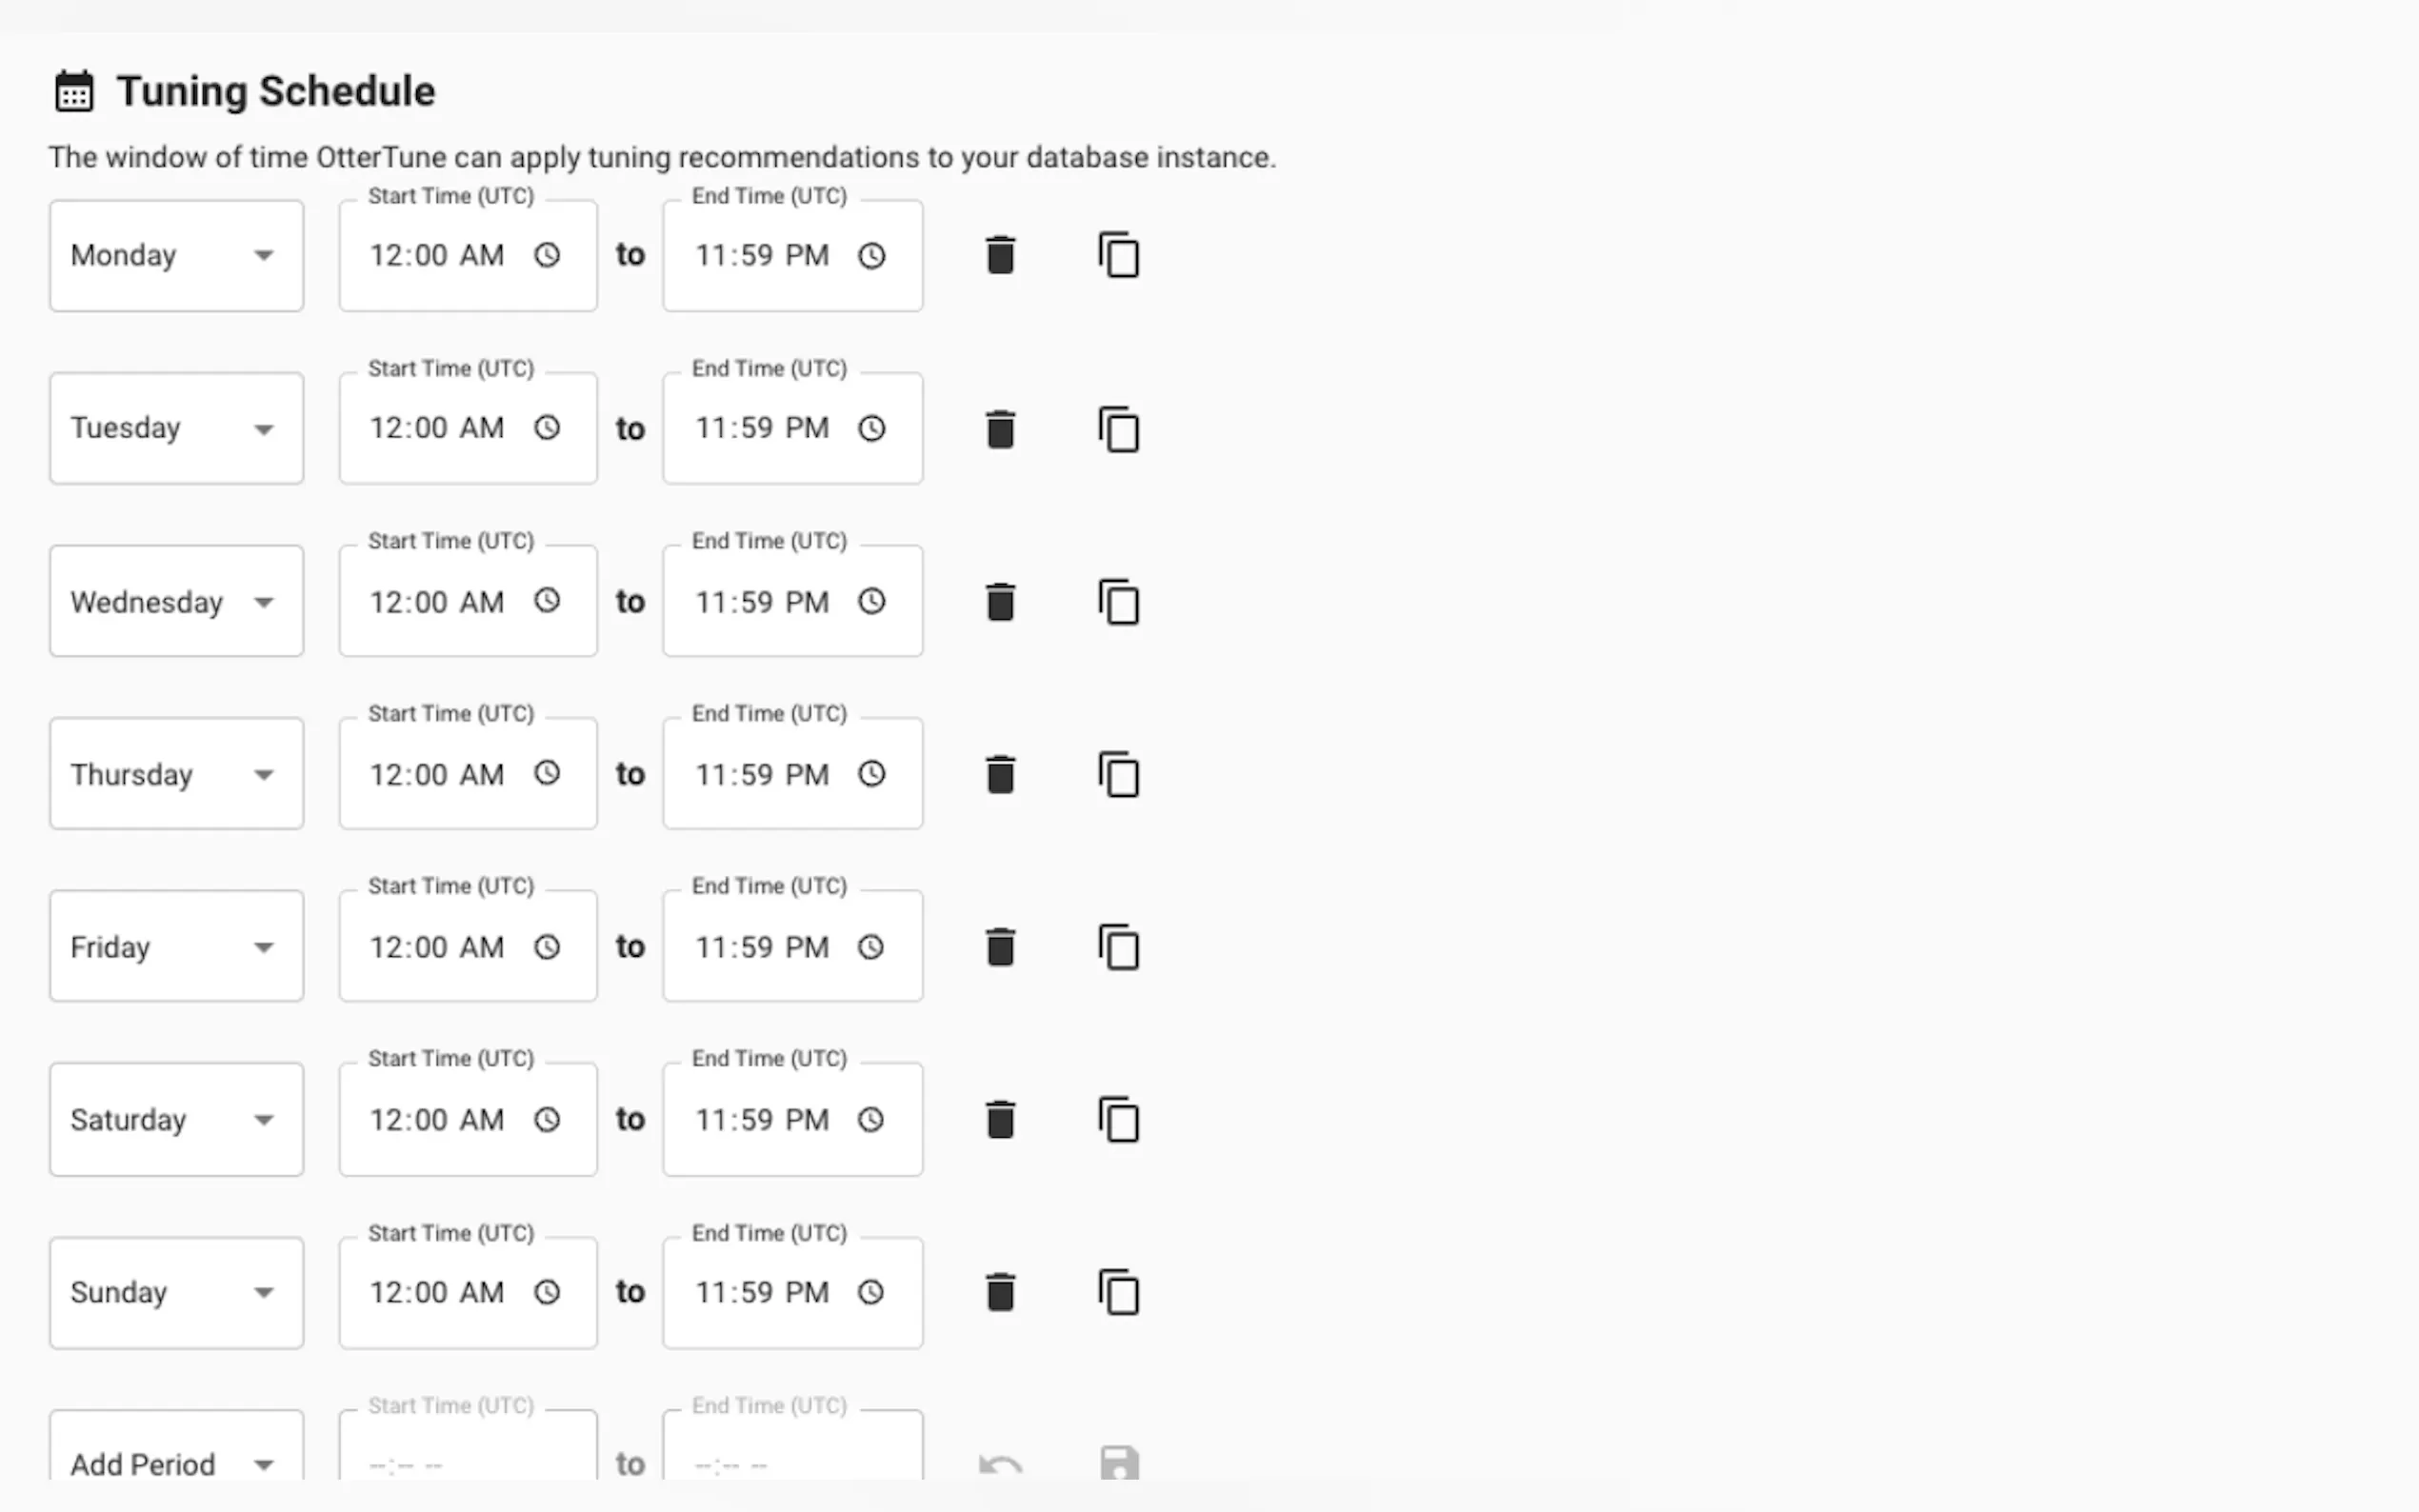Delete the Sunday tuning period
Viewport: 2419px width, 1512px height.
[1000, 1292]
